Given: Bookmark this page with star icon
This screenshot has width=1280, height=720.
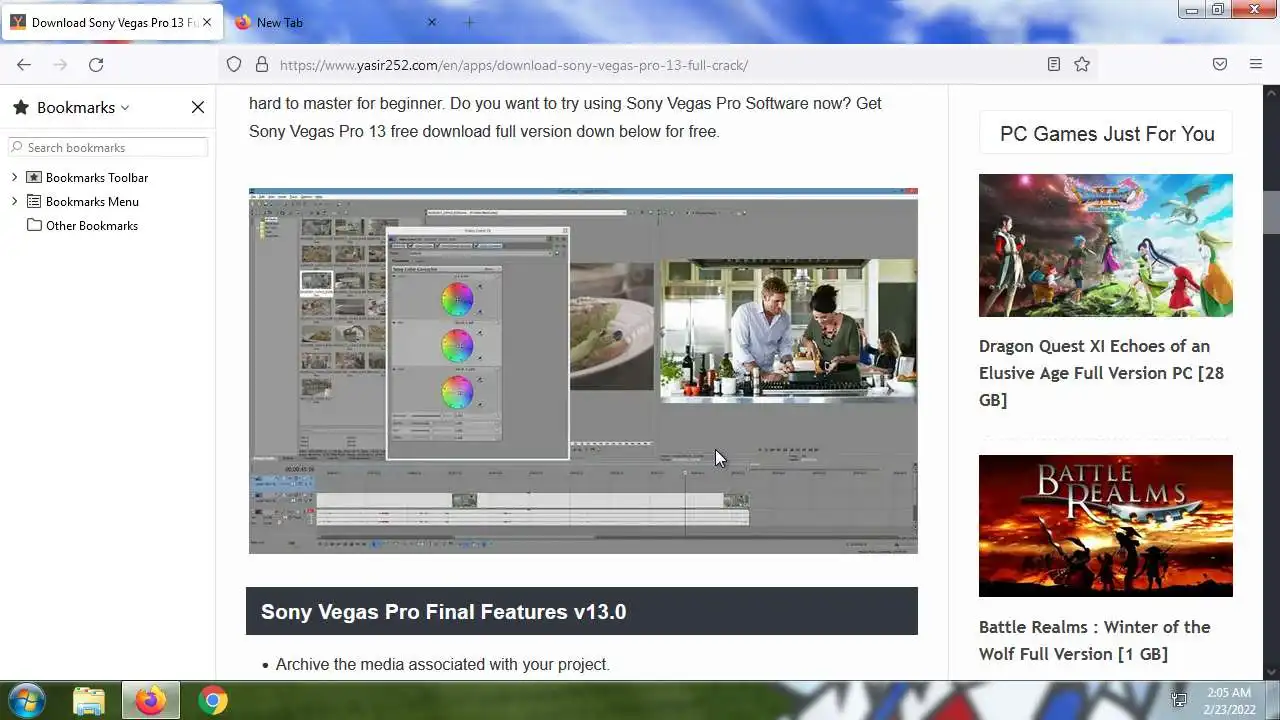Looking at the screenshot, I should (x=1082, y=64).
